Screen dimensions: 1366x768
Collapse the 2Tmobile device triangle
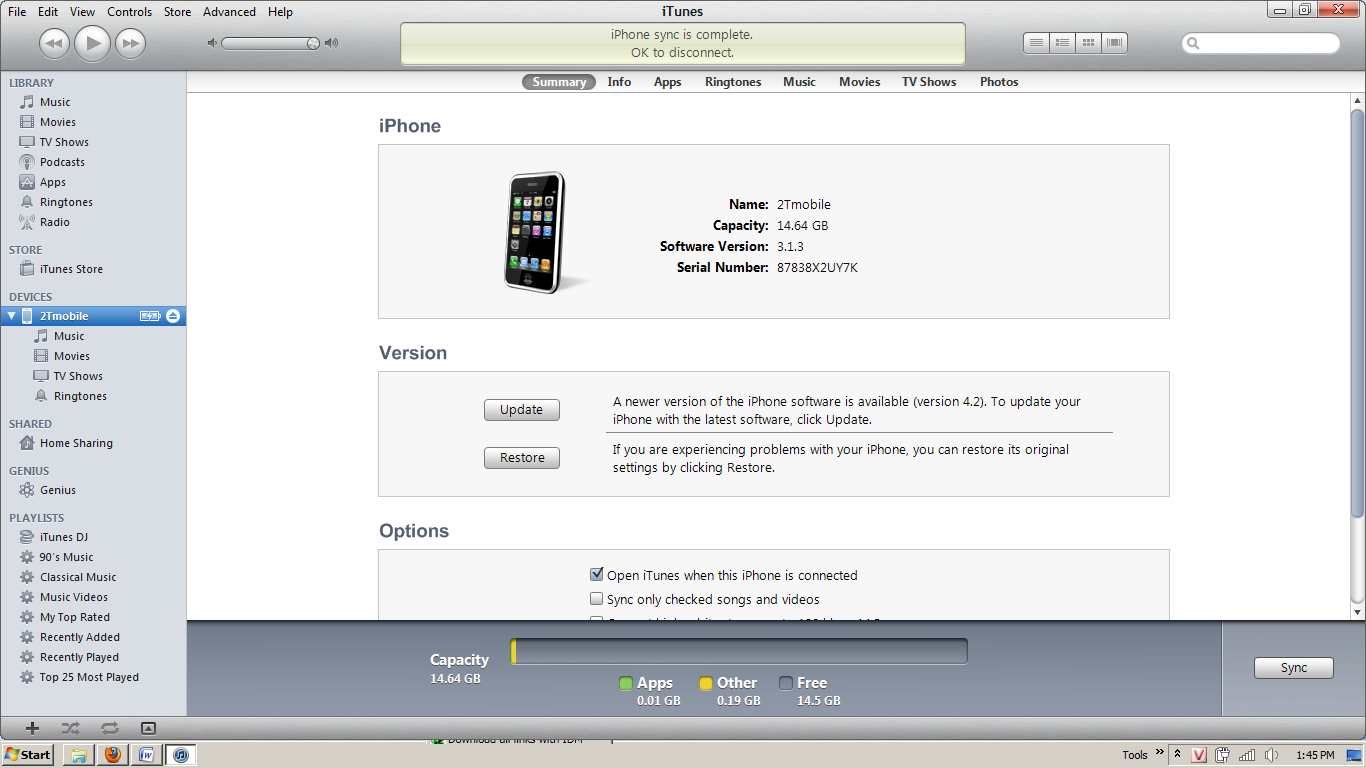(x=11, y=316)
